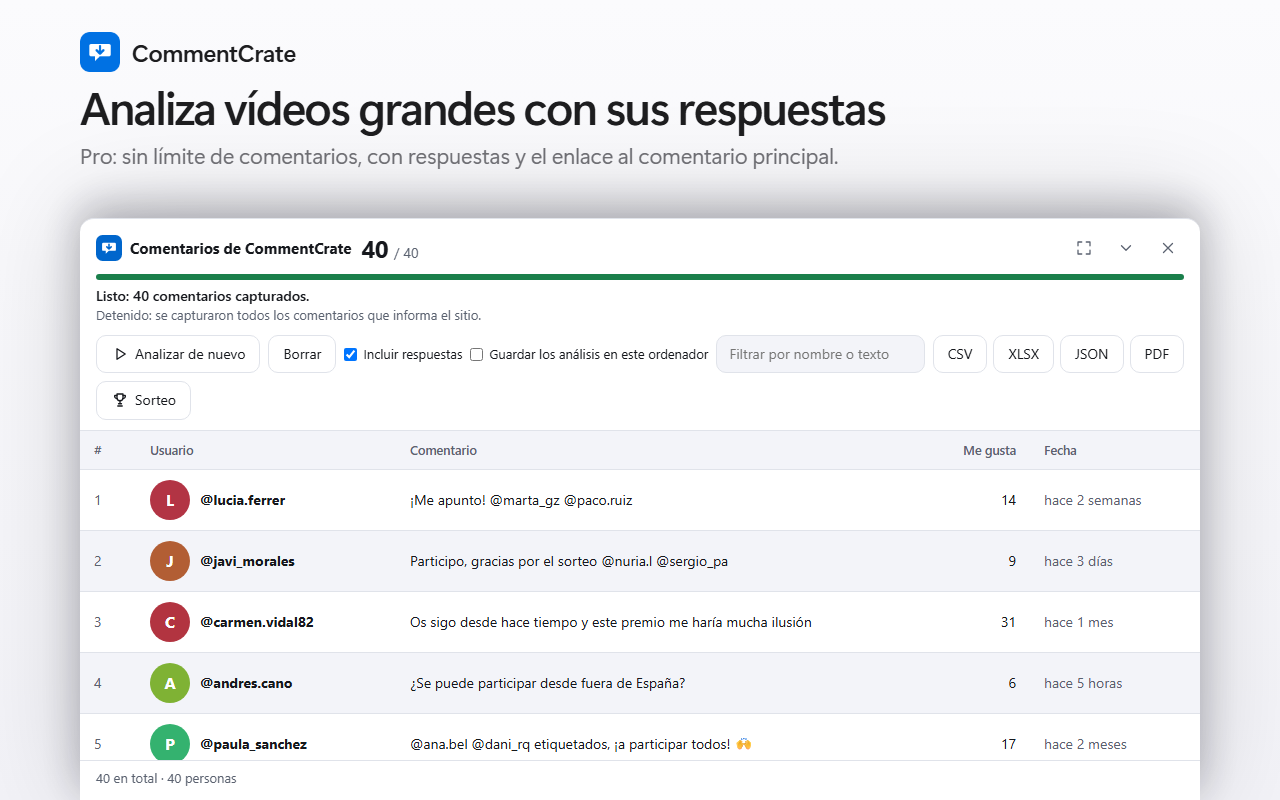
Task: Click the date "hace 2 semanas"
Action: pos(1092,500)
